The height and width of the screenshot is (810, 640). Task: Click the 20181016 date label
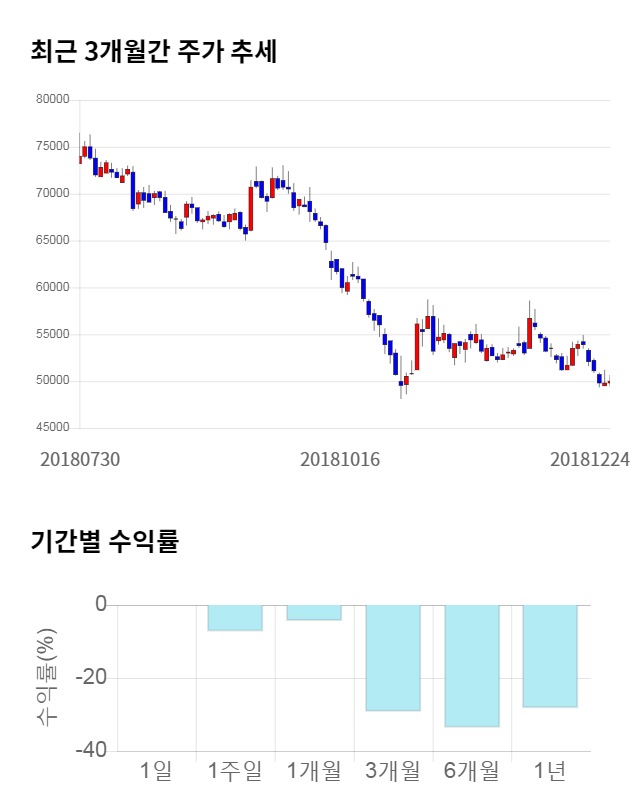[x=341, y=459]
